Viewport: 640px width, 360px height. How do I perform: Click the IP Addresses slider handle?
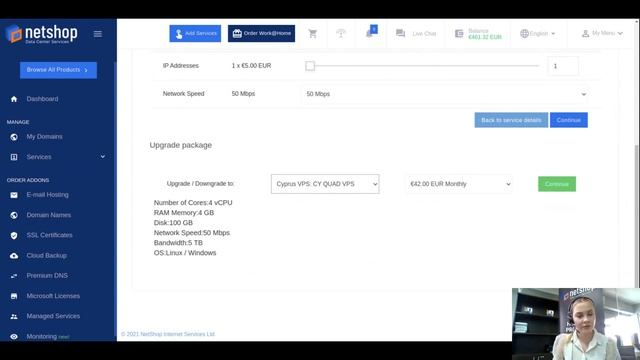click(x=310, y=66)
